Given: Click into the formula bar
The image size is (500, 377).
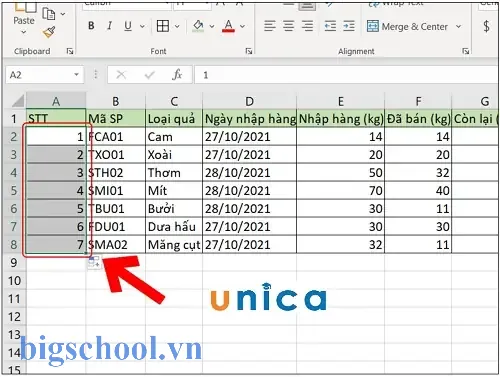Looking at the screenshot, I should (346, 75).
